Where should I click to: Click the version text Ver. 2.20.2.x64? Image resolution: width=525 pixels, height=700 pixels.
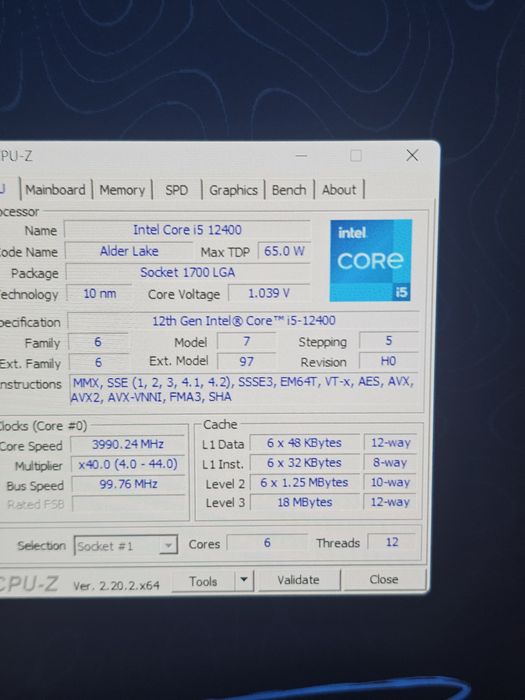[x=116, y=585]
